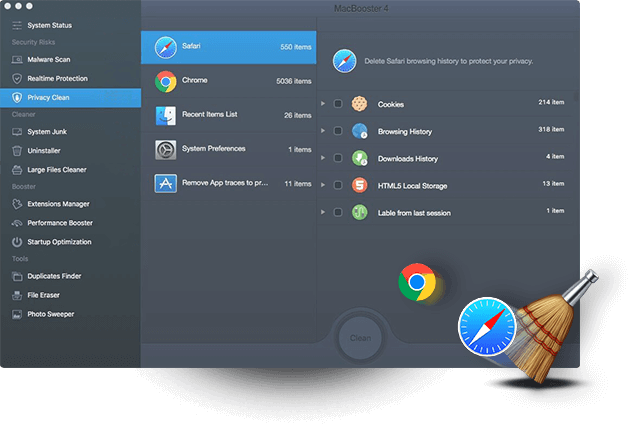Expand Downloads History disclosure triangle

click(x=323, y=158)
